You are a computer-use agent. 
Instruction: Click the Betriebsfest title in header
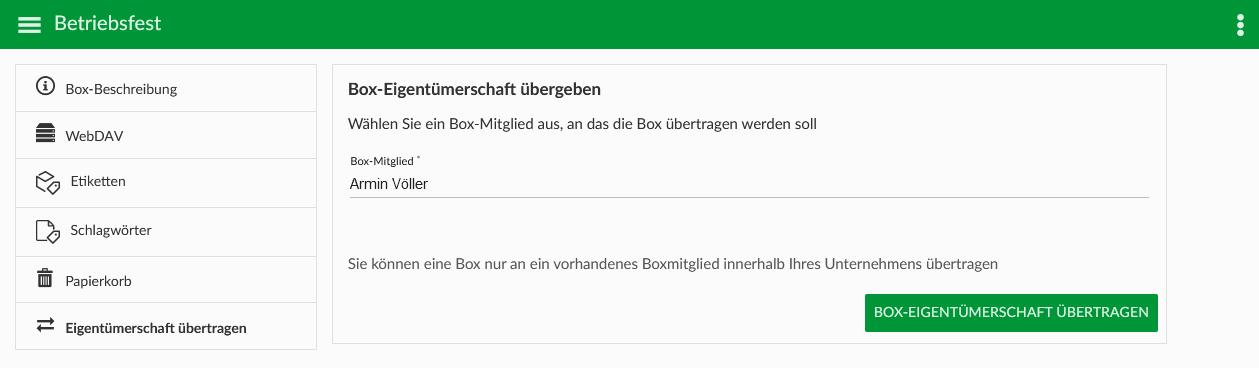point(108,23)
